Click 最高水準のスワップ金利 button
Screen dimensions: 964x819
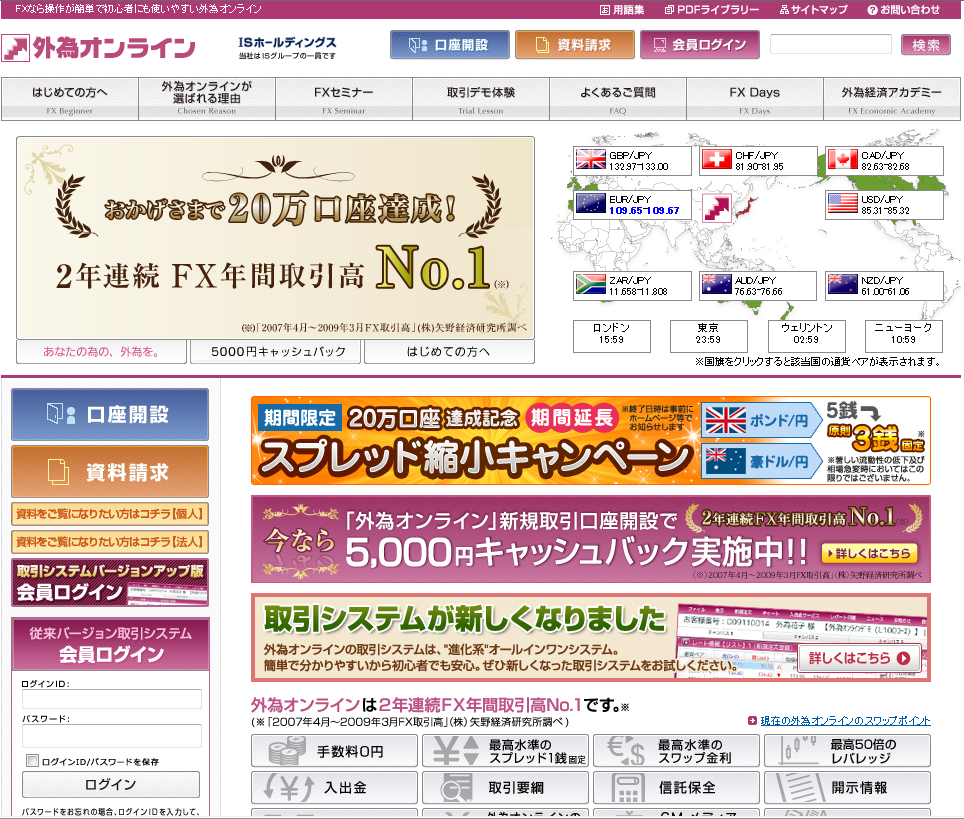point(676,751)
